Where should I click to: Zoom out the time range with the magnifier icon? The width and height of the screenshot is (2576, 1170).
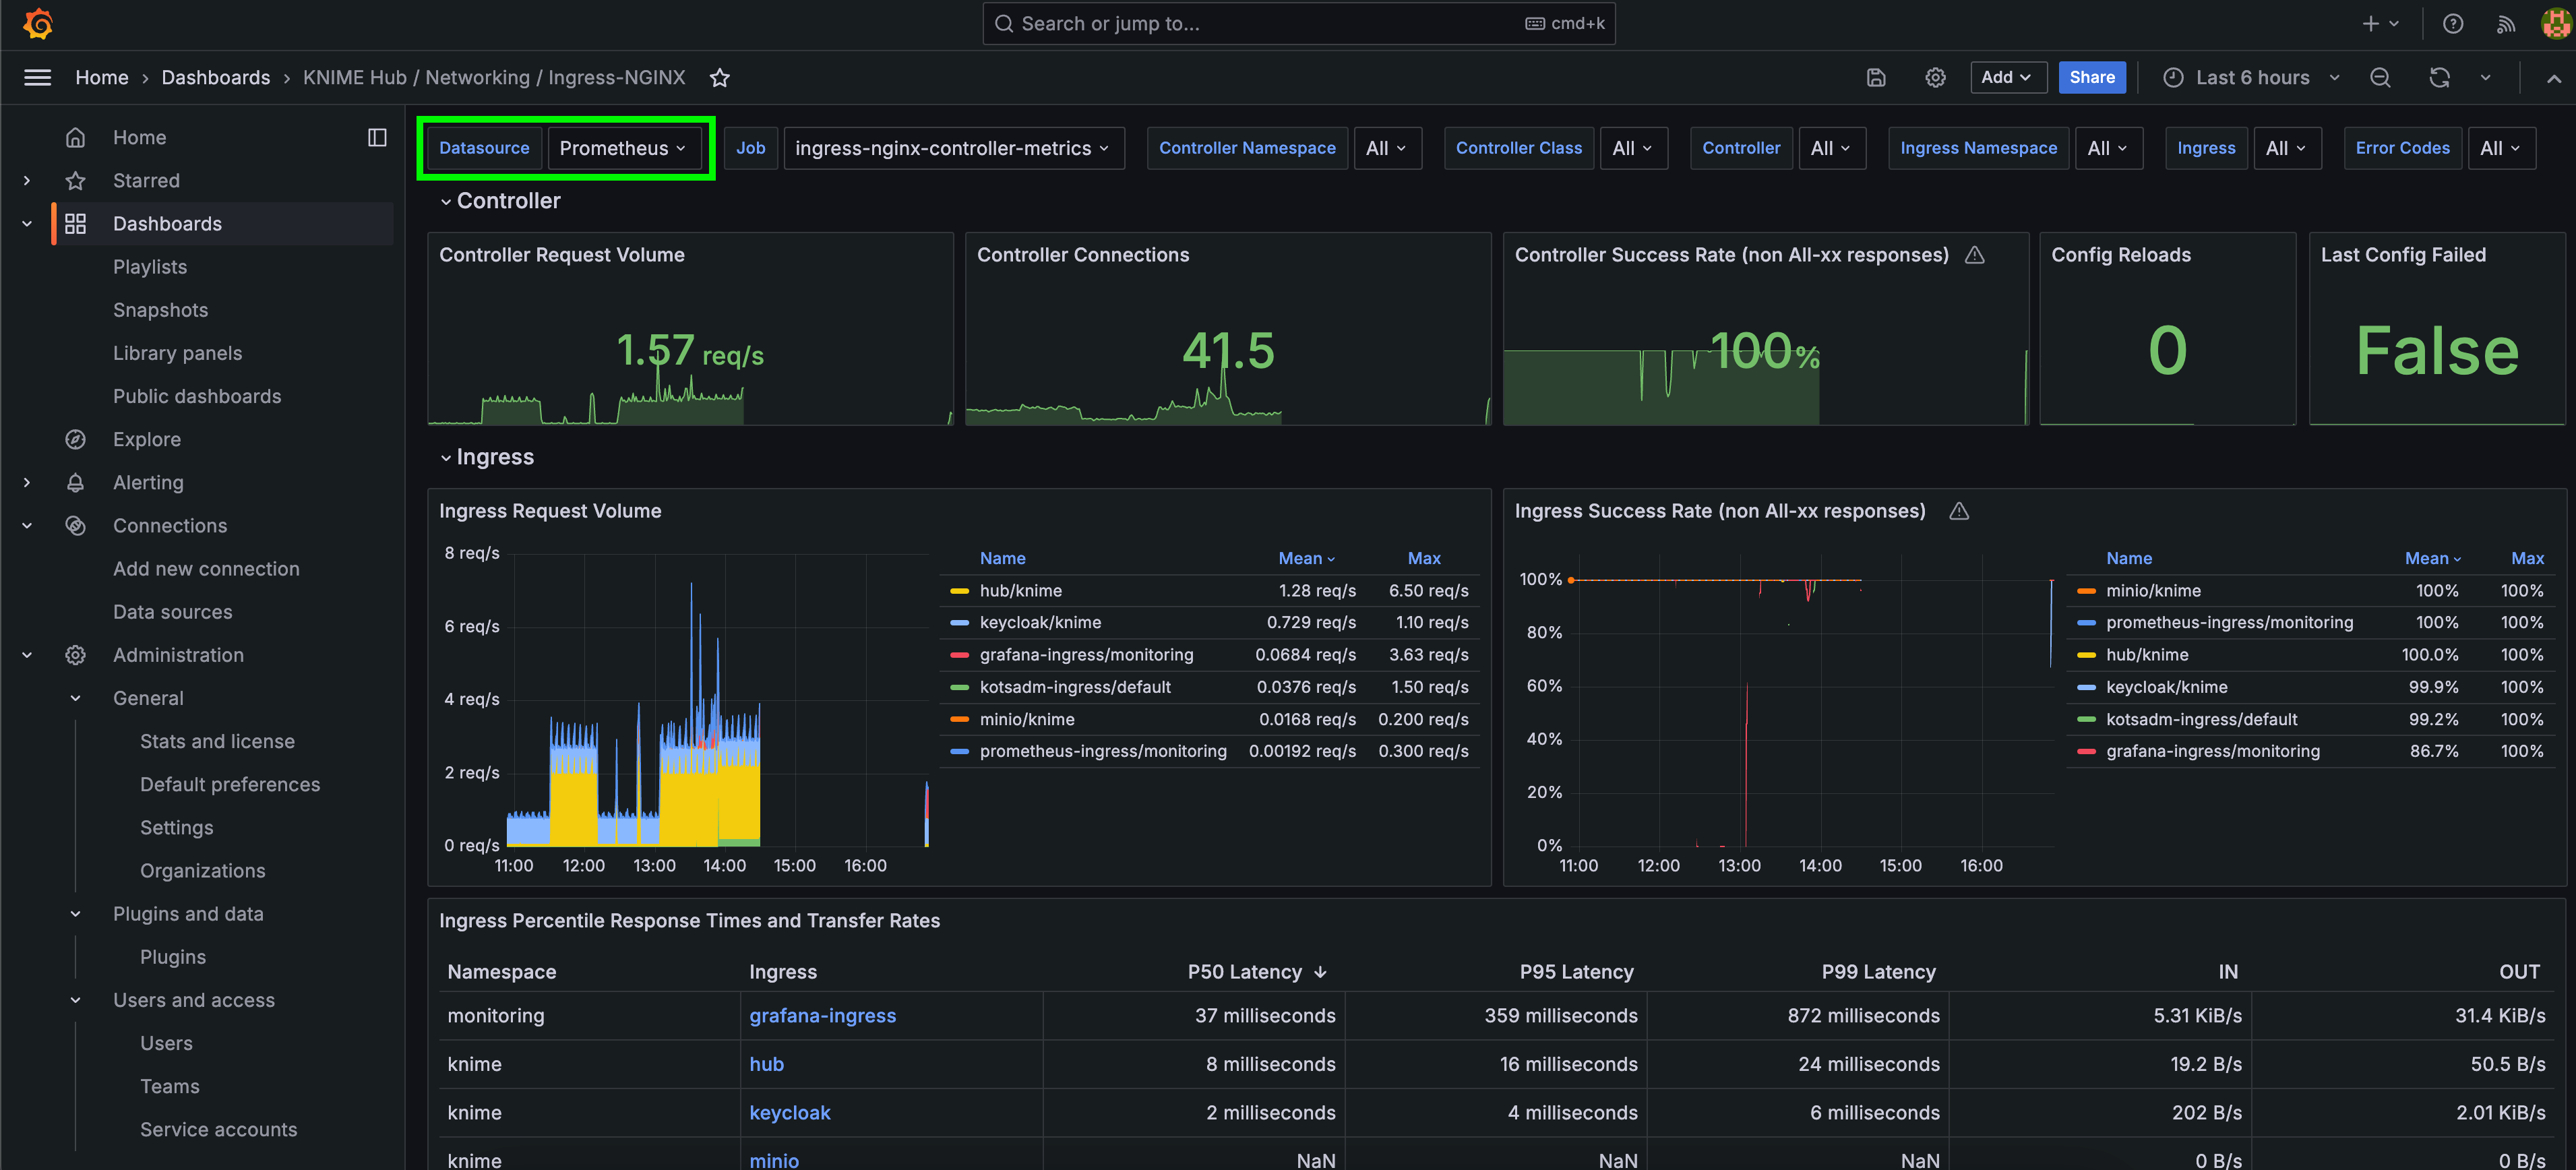[2381, 77]
